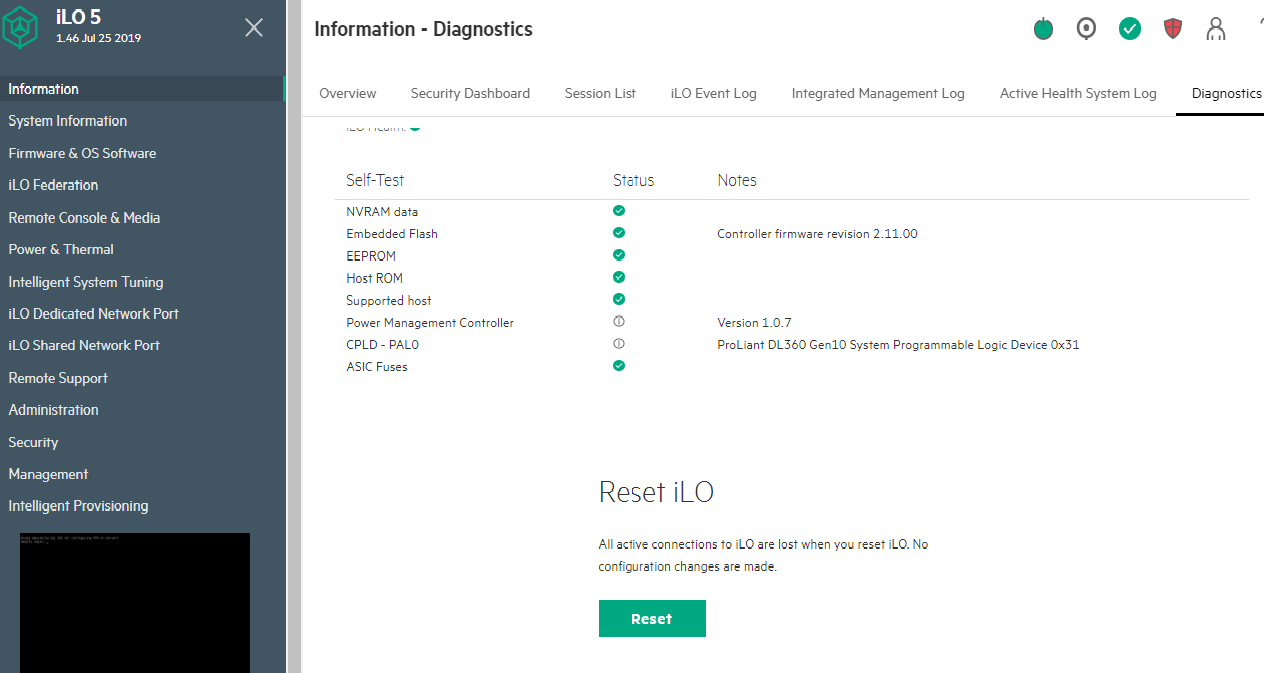Click the Information - Diagnostics page title
1264x673 pixels.
coord(423,29)
